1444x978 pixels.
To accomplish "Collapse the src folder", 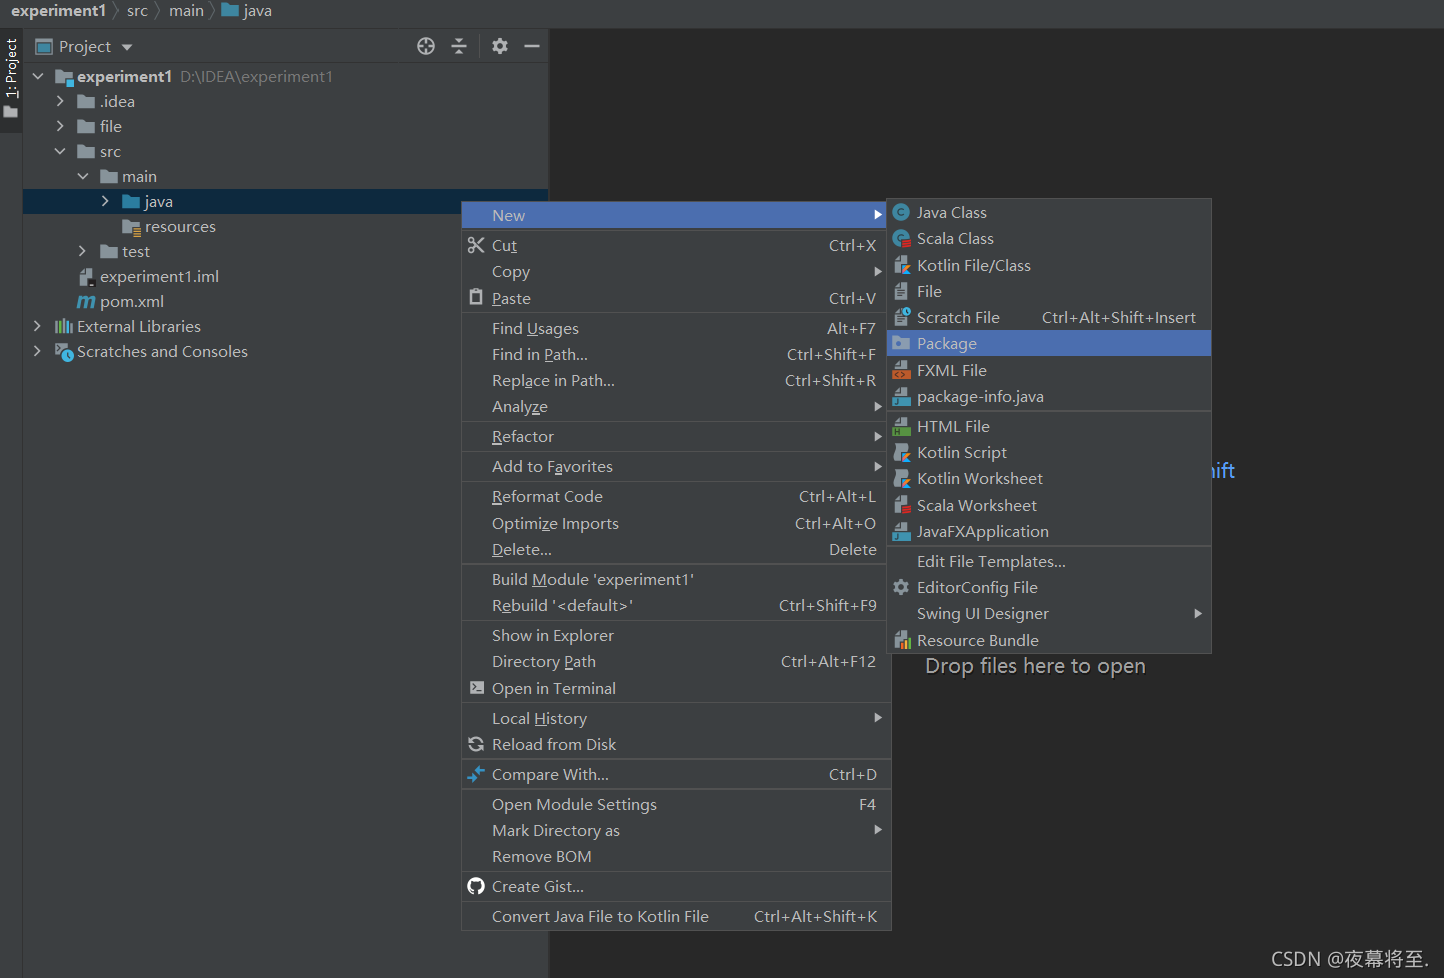I will point(60,151).
